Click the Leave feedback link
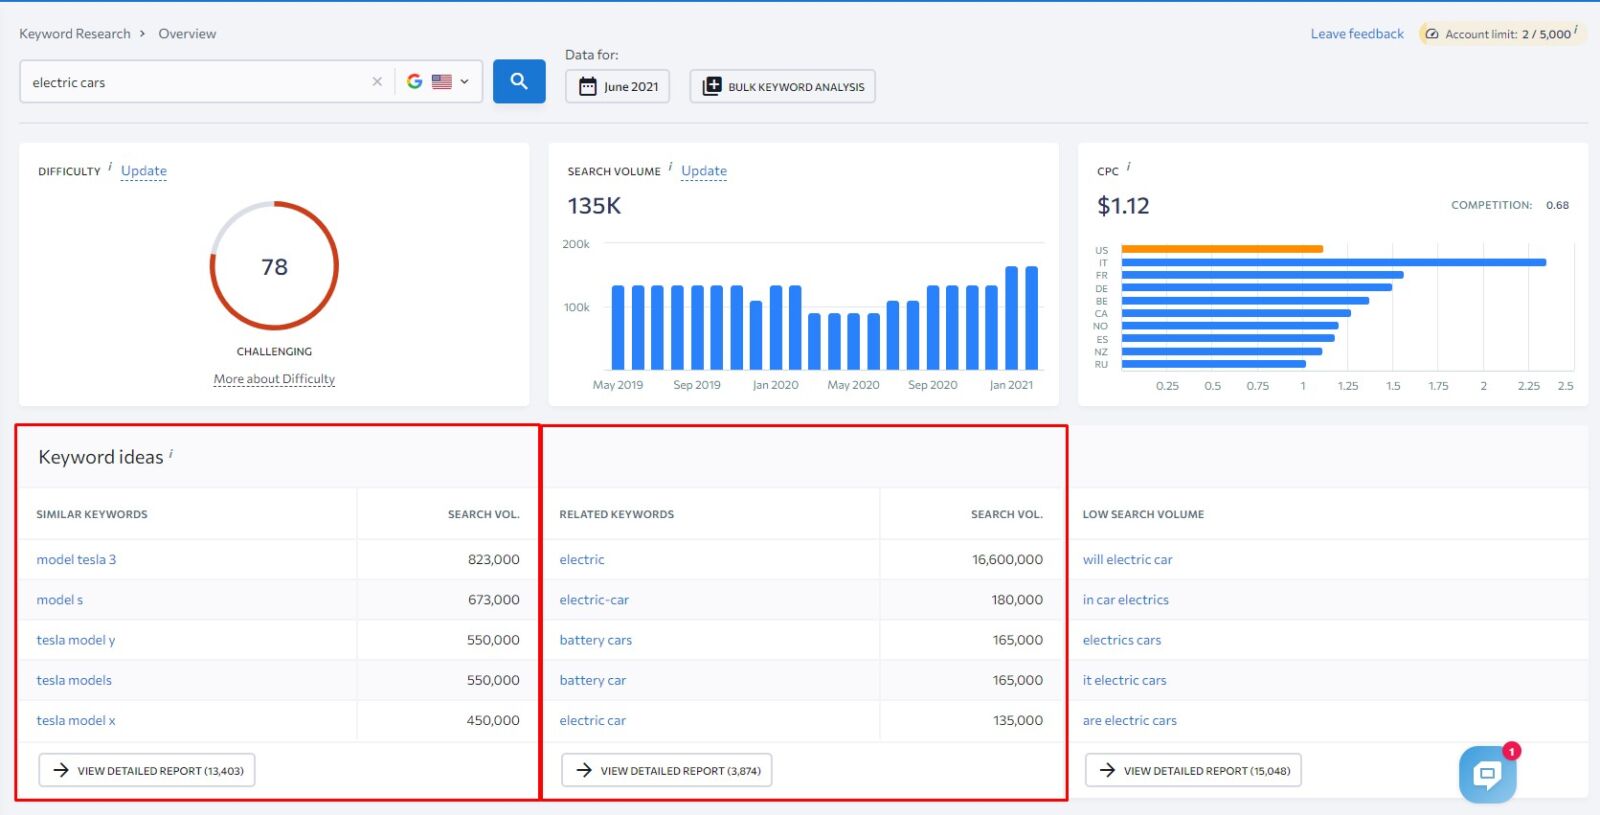Viewport: 1600px width, 815px height. 1357,34
